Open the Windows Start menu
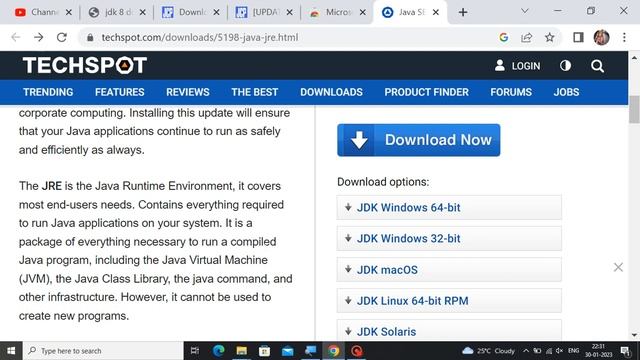This screenshot has width=640, height=360. (11, 351)
